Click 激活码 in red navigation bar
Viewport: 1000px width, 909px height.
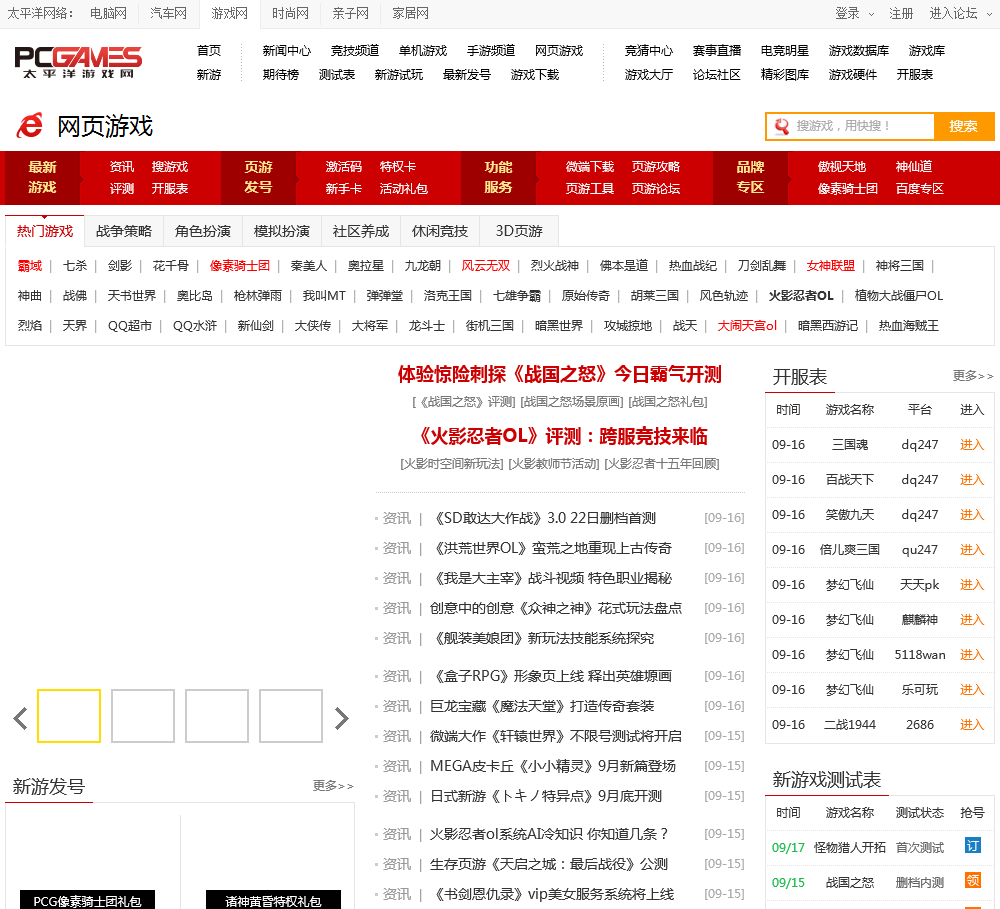(x=344, y=166)
